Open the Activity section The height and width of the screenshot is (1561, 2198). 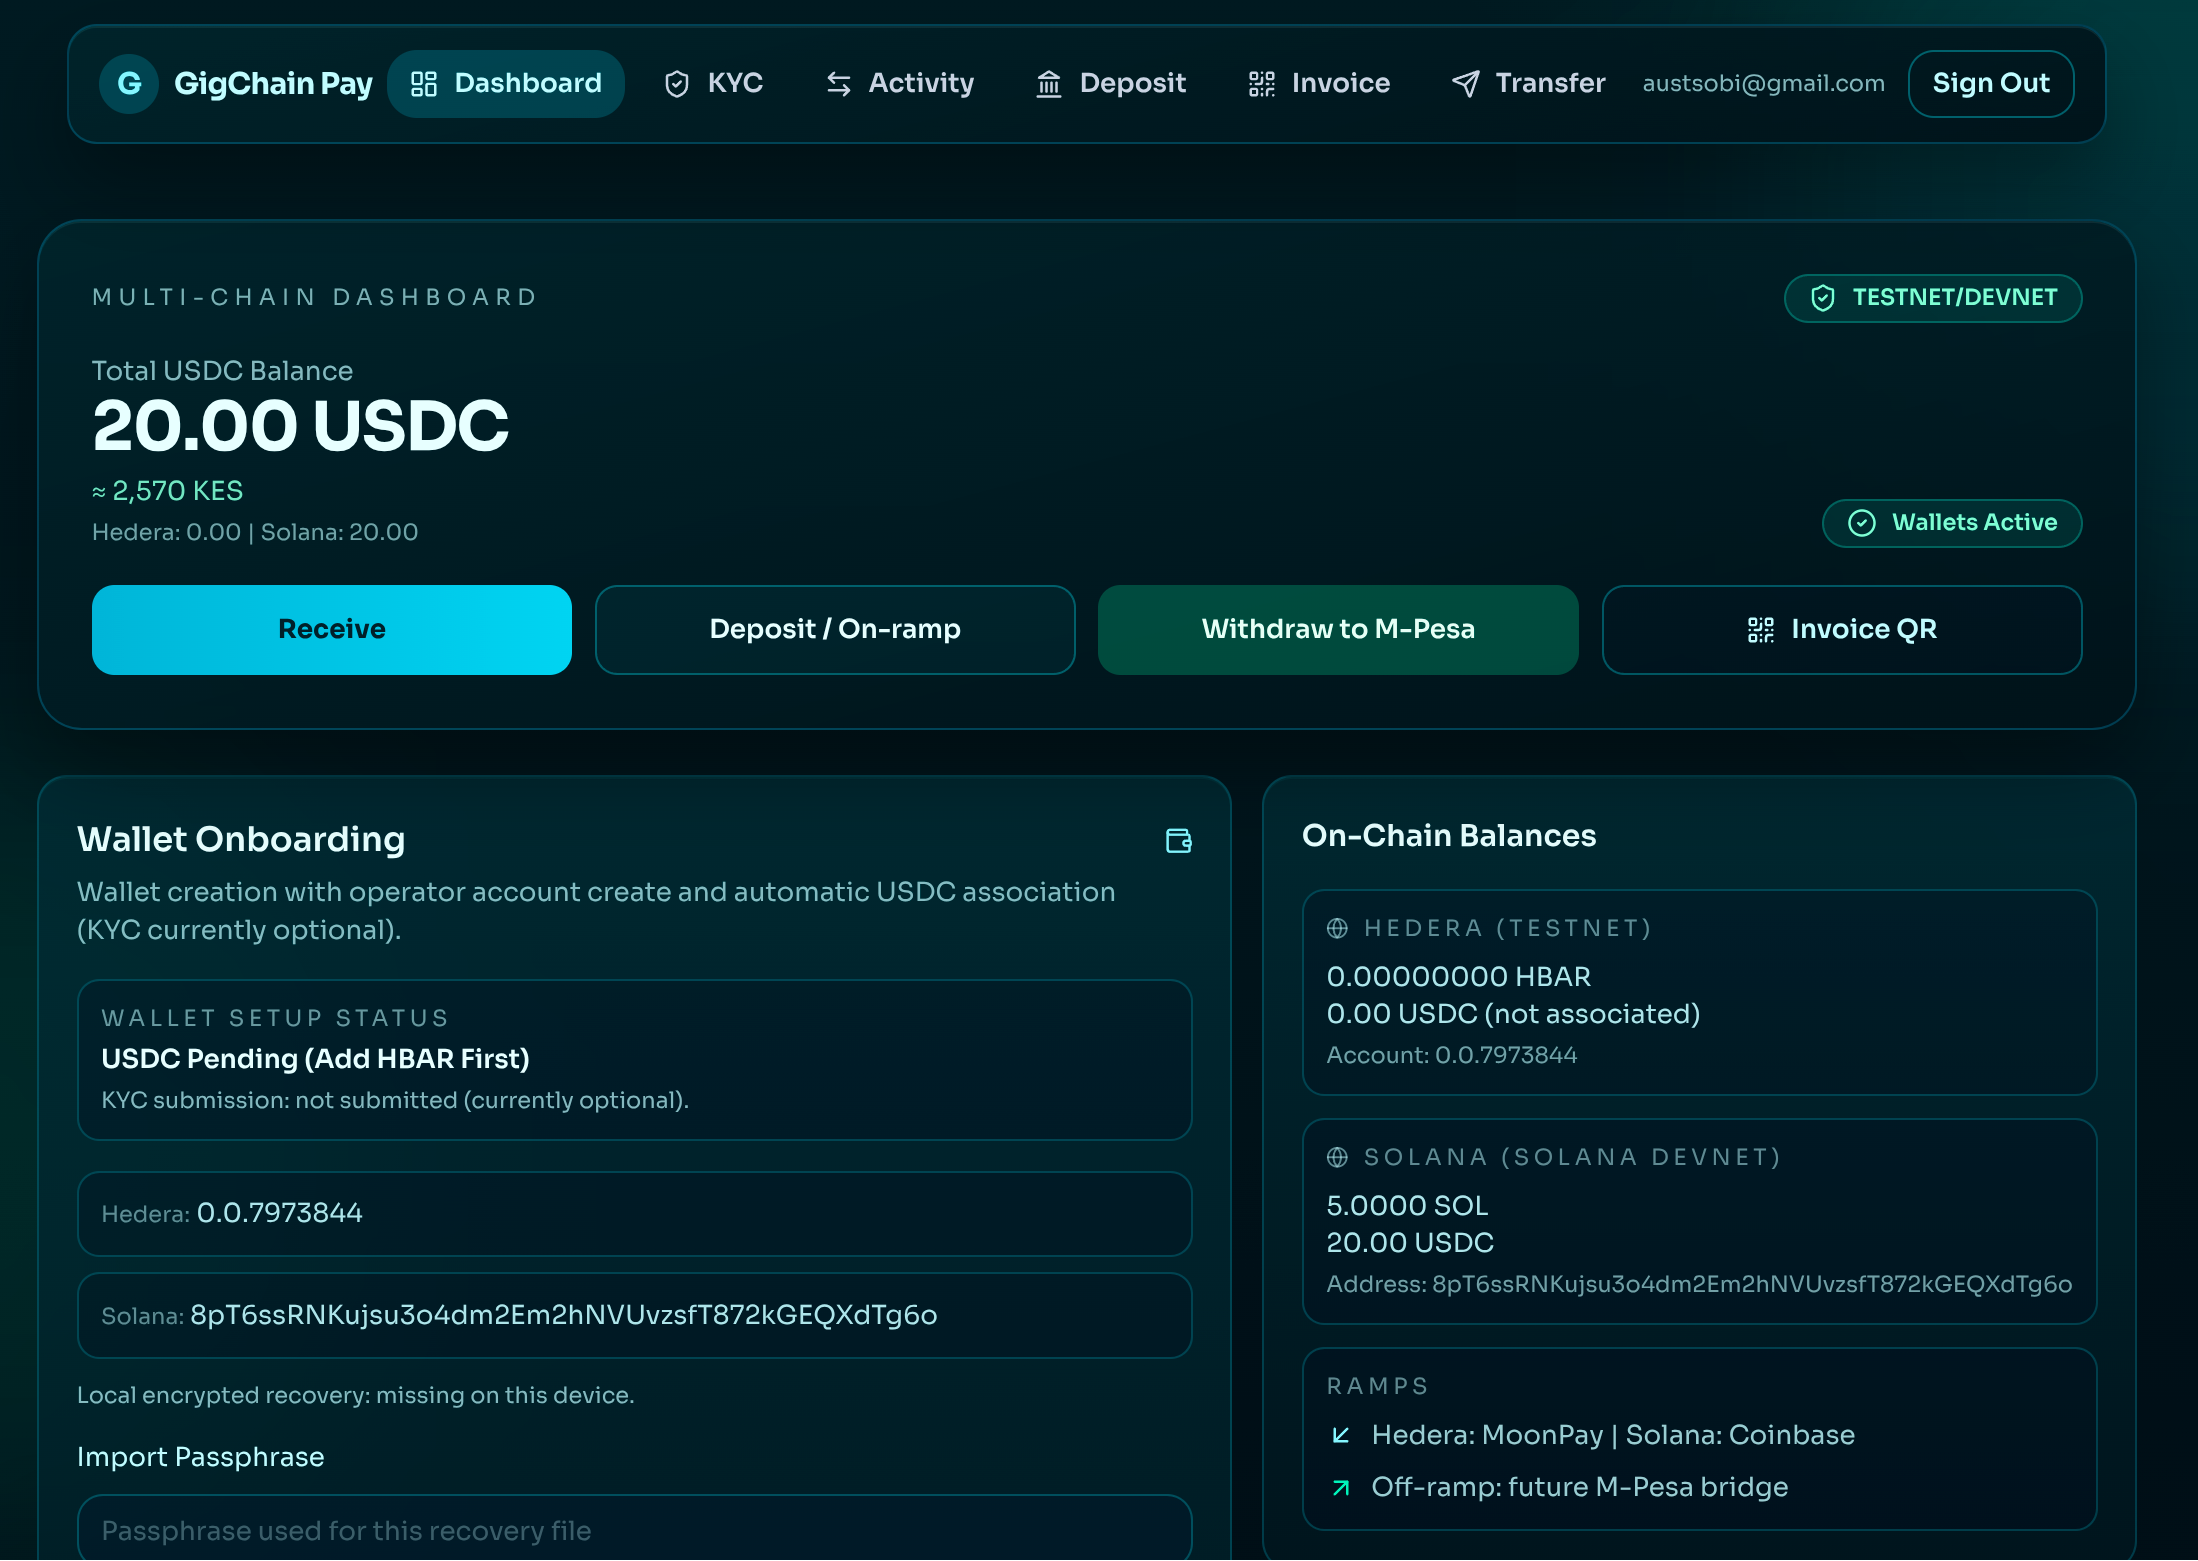[900, 84]
